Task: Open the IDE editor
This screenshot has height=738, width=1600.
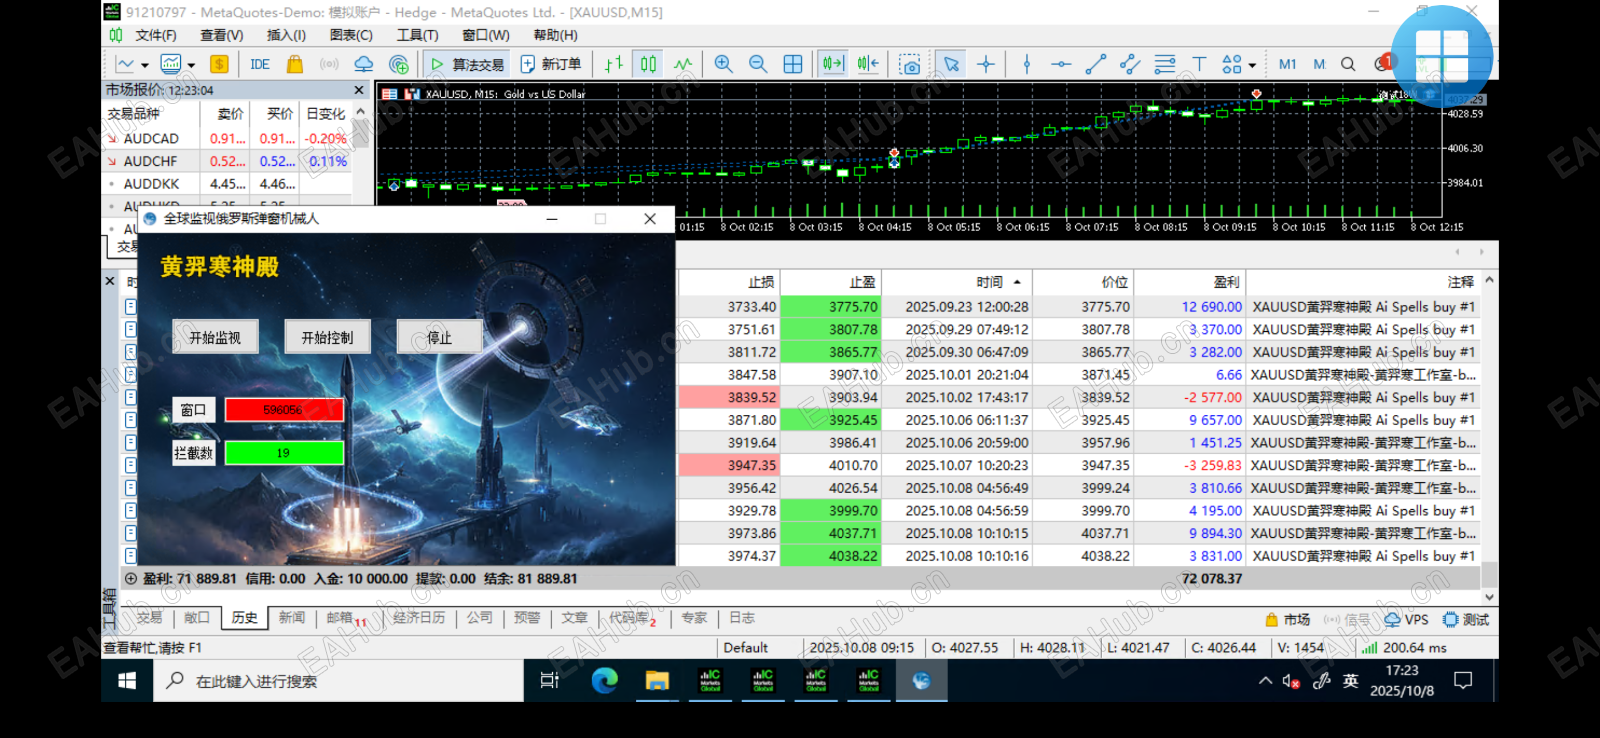Action: pyautogui.click(x=260, y=64)
